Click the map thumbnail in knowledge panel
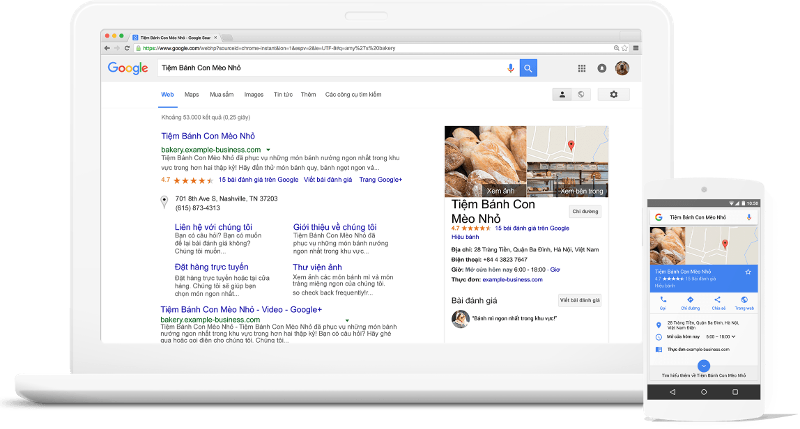This screenshot has height=429, width=800. coord(567,144)
